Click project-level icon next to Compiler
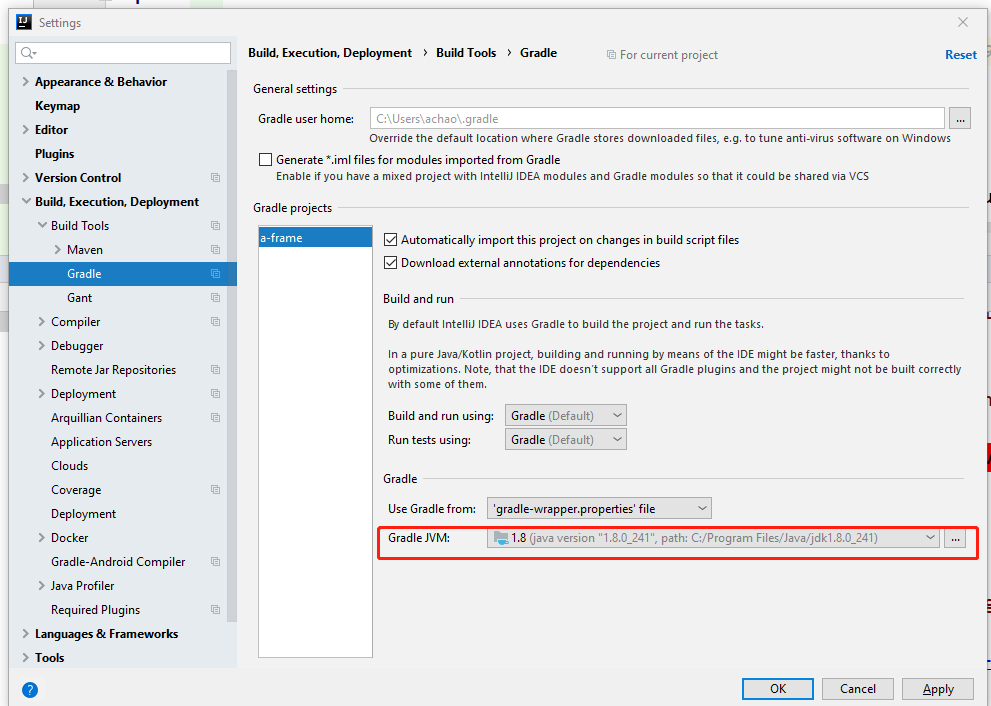Image resolution: width=991 pixels, height=706 pixels. tap(216, 322)
